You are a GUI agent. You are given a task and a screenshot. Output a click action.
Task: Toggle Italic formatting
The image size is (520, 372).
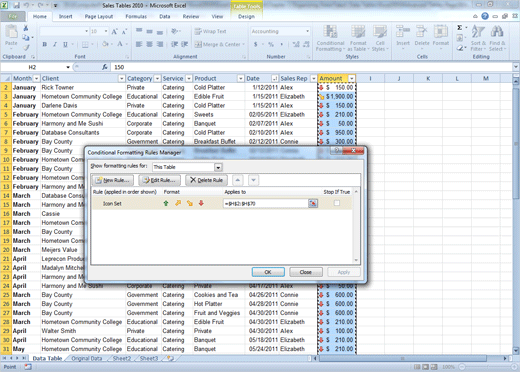click(x=55, y=44)
